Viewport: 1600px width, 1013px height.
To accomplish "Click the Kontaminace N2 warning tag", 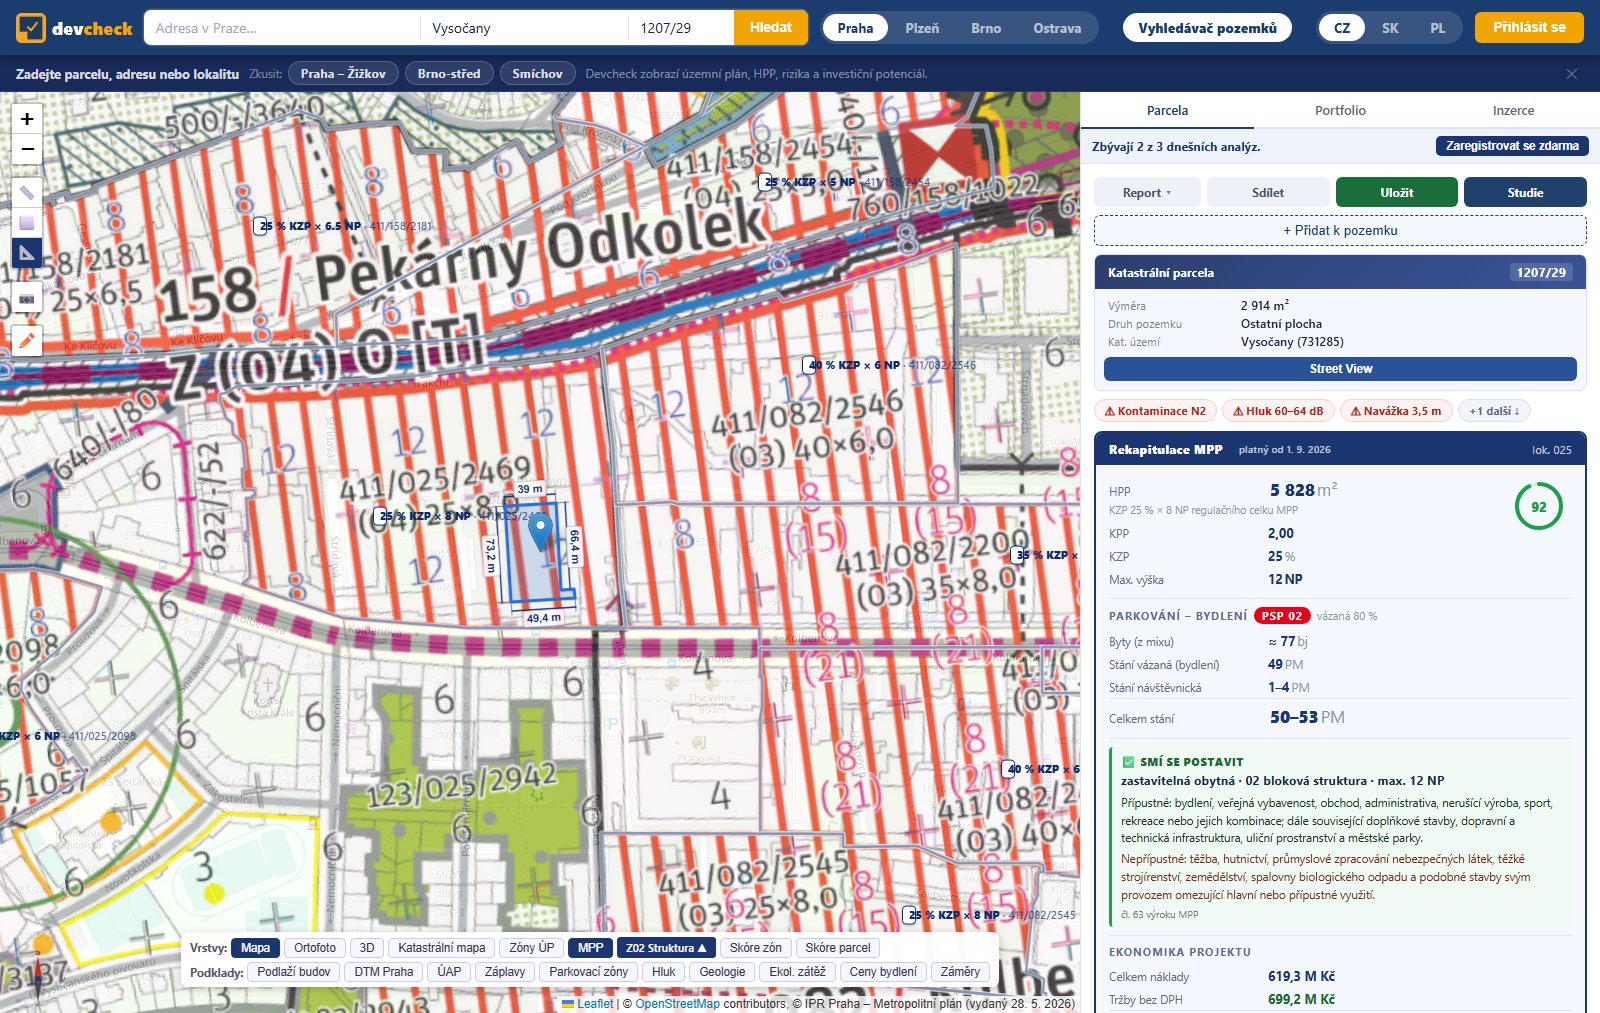I will tap(1155, 411).
